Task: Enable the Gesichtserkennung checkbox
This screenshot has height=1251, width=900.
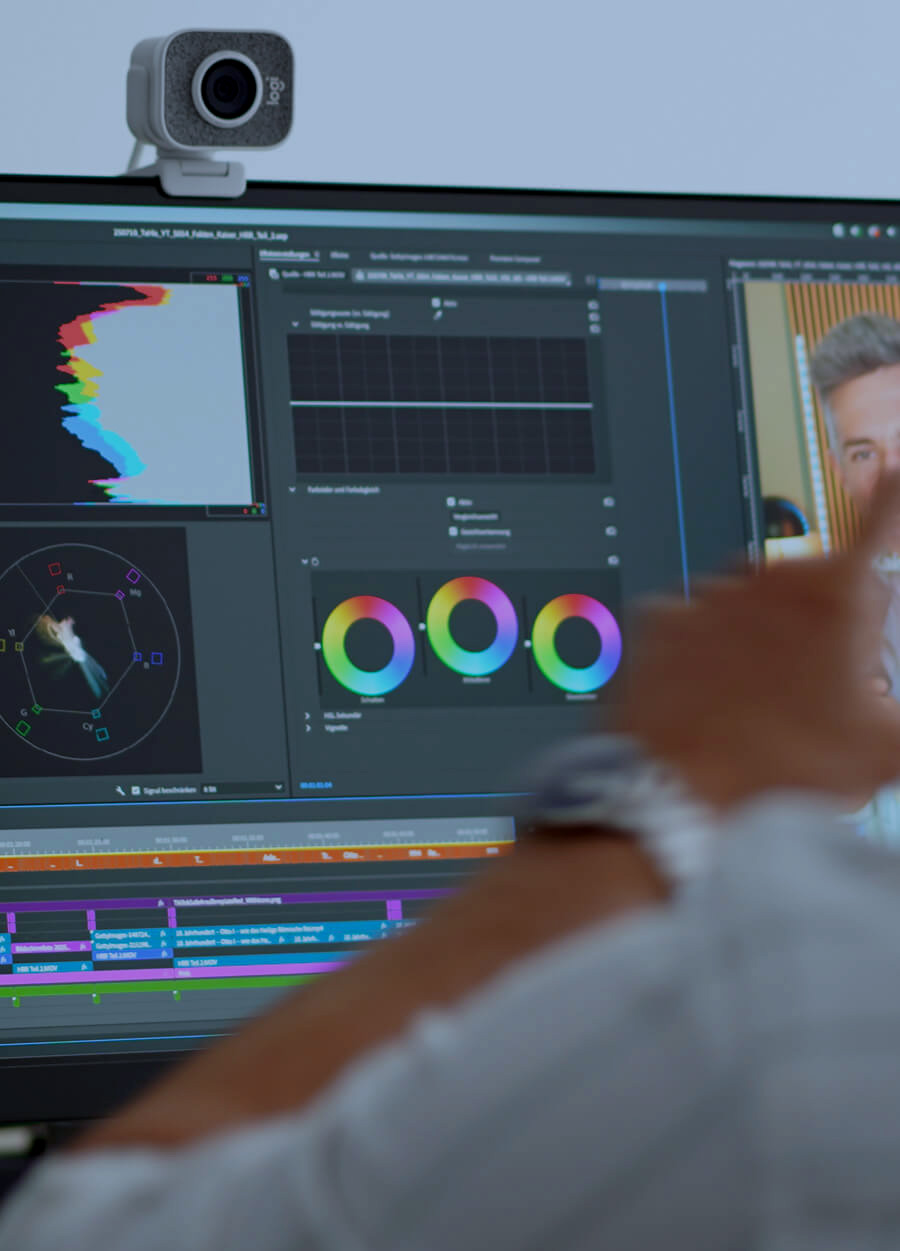Action: pos(453,532)
